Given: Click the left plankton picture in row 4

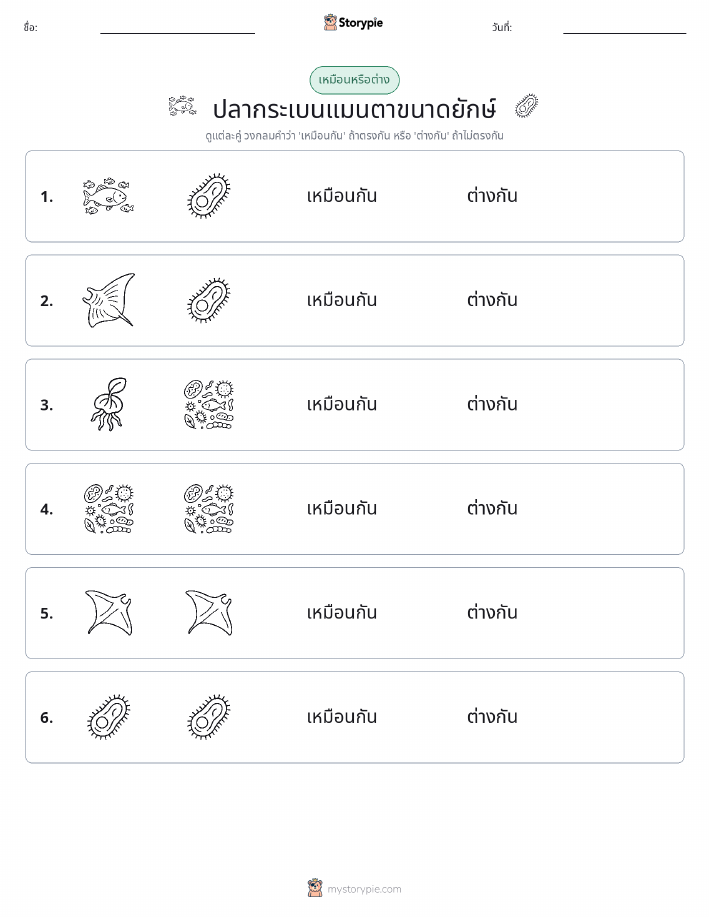Looking at the screenshot, I should click(108, 508).
